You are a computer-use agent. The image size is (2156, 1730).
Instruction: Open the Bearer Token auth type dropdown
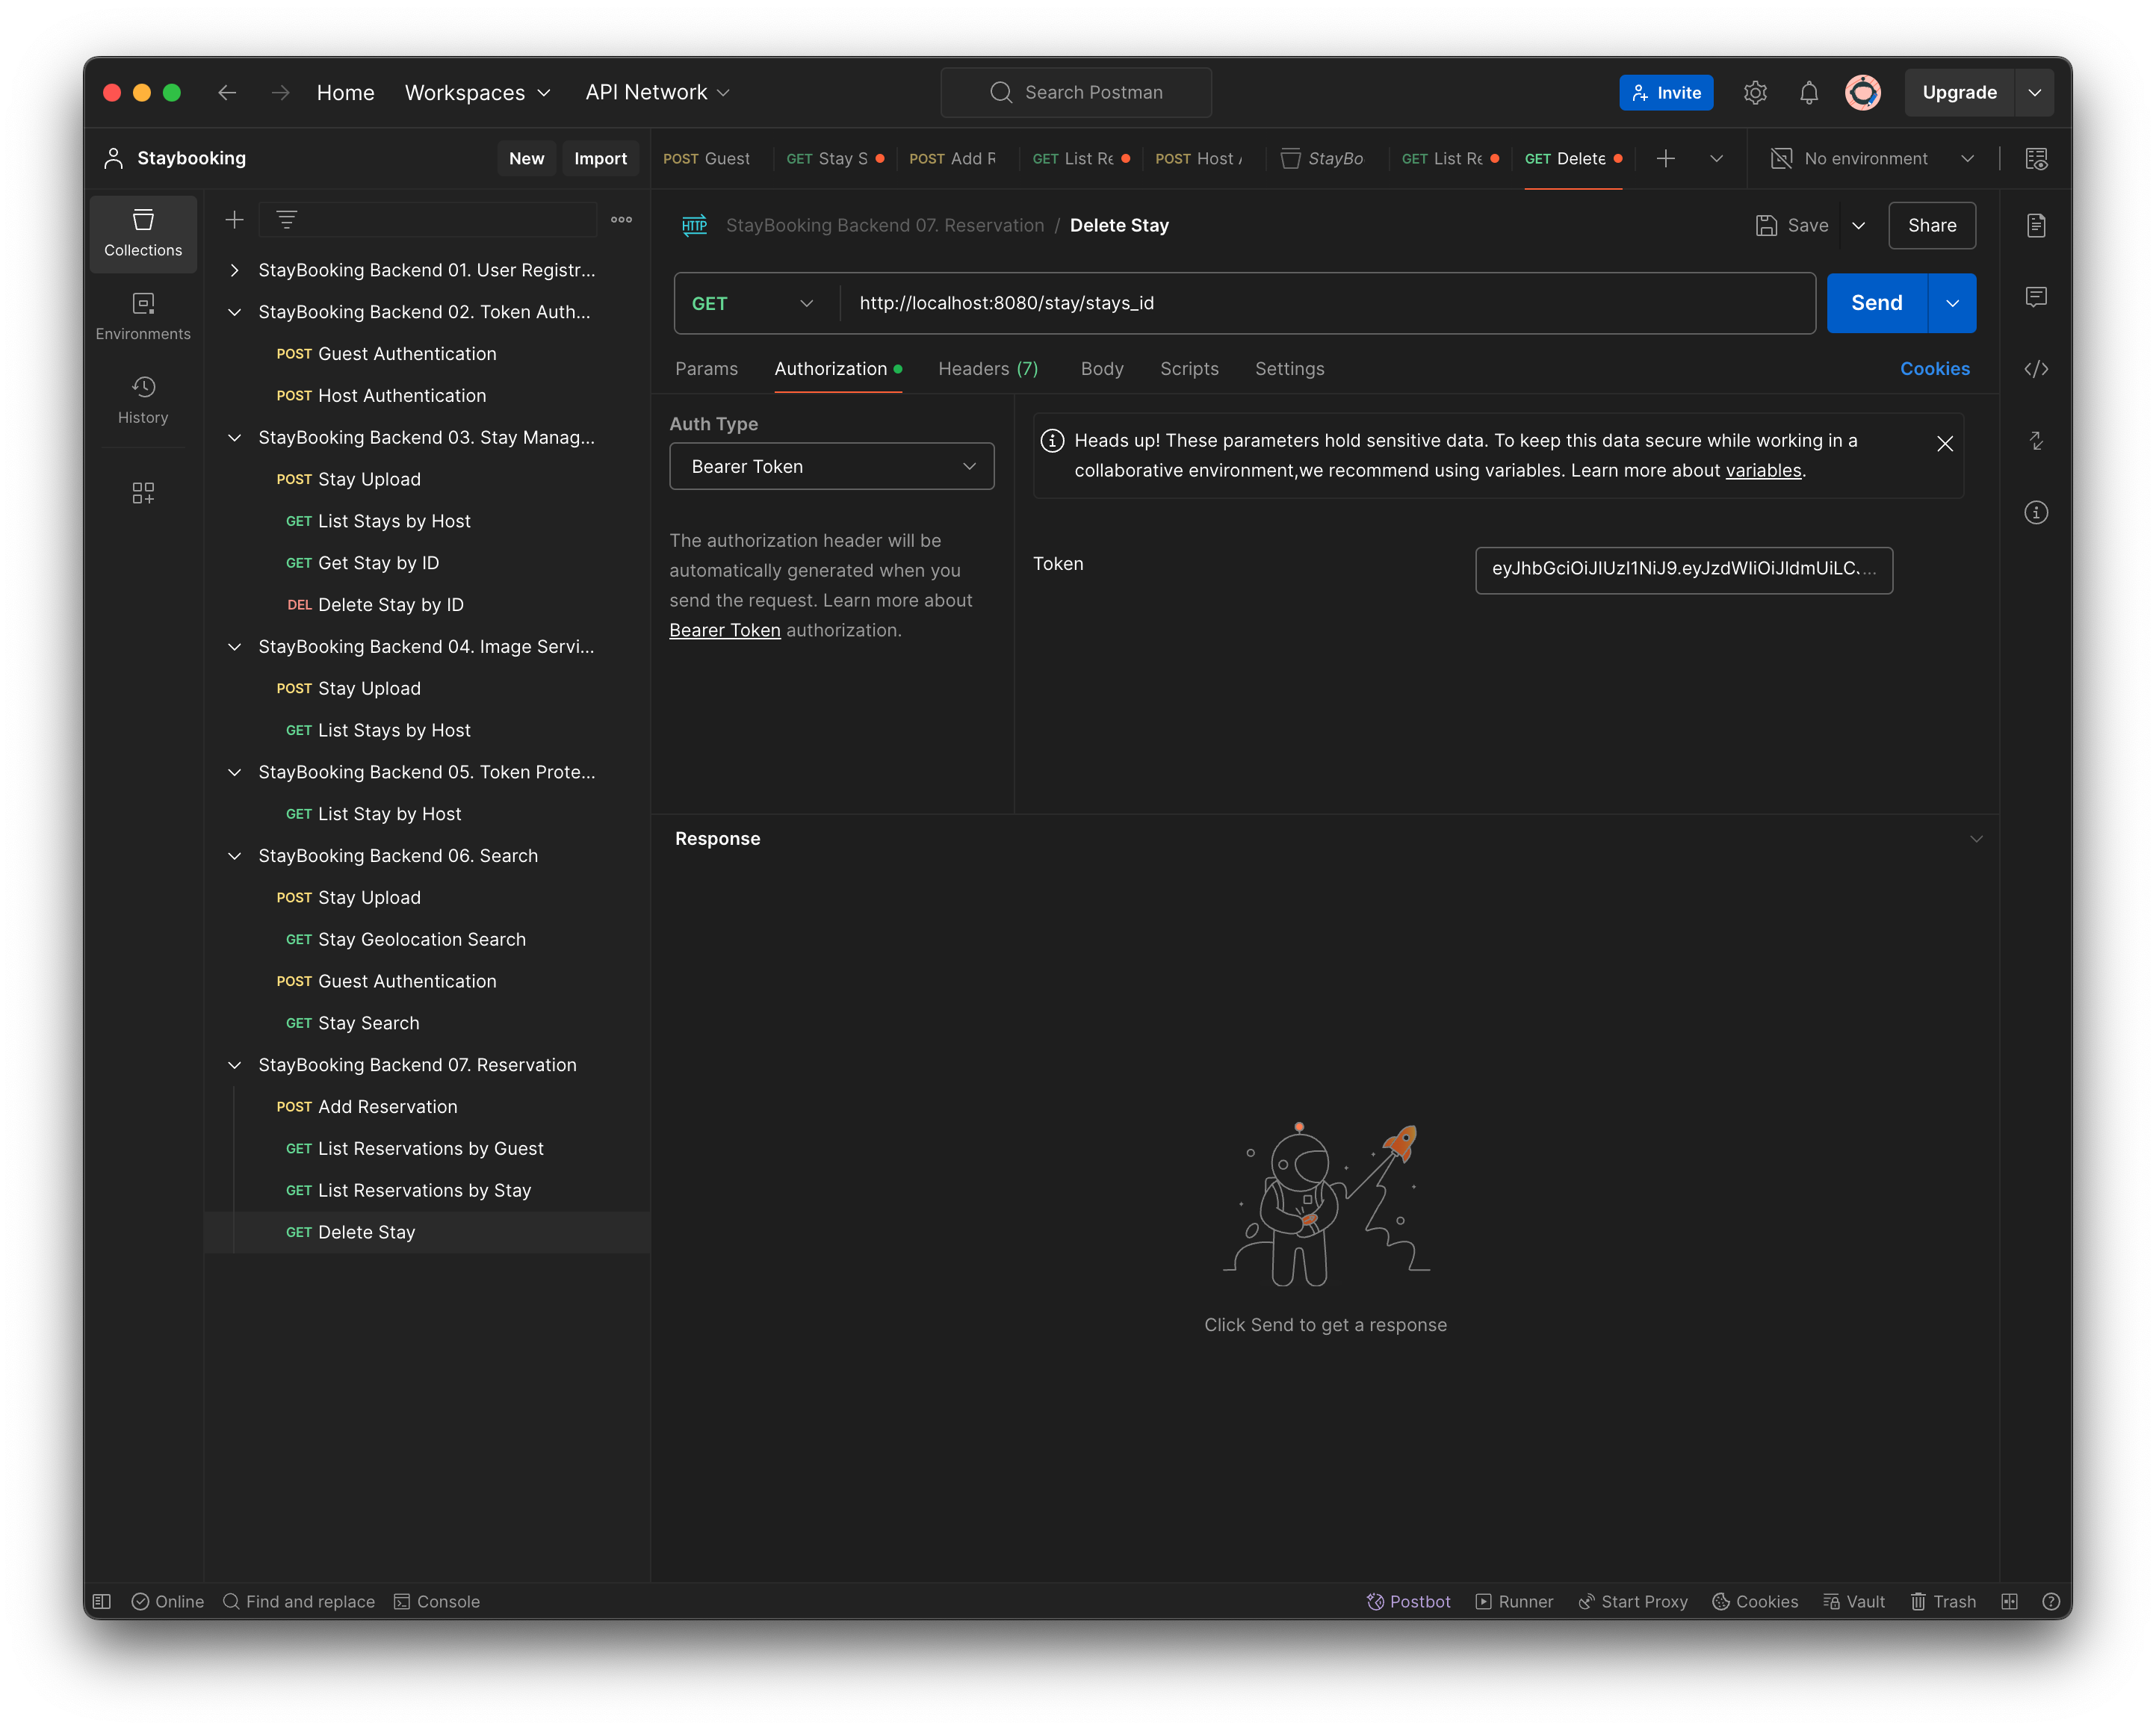coord(831,466)
